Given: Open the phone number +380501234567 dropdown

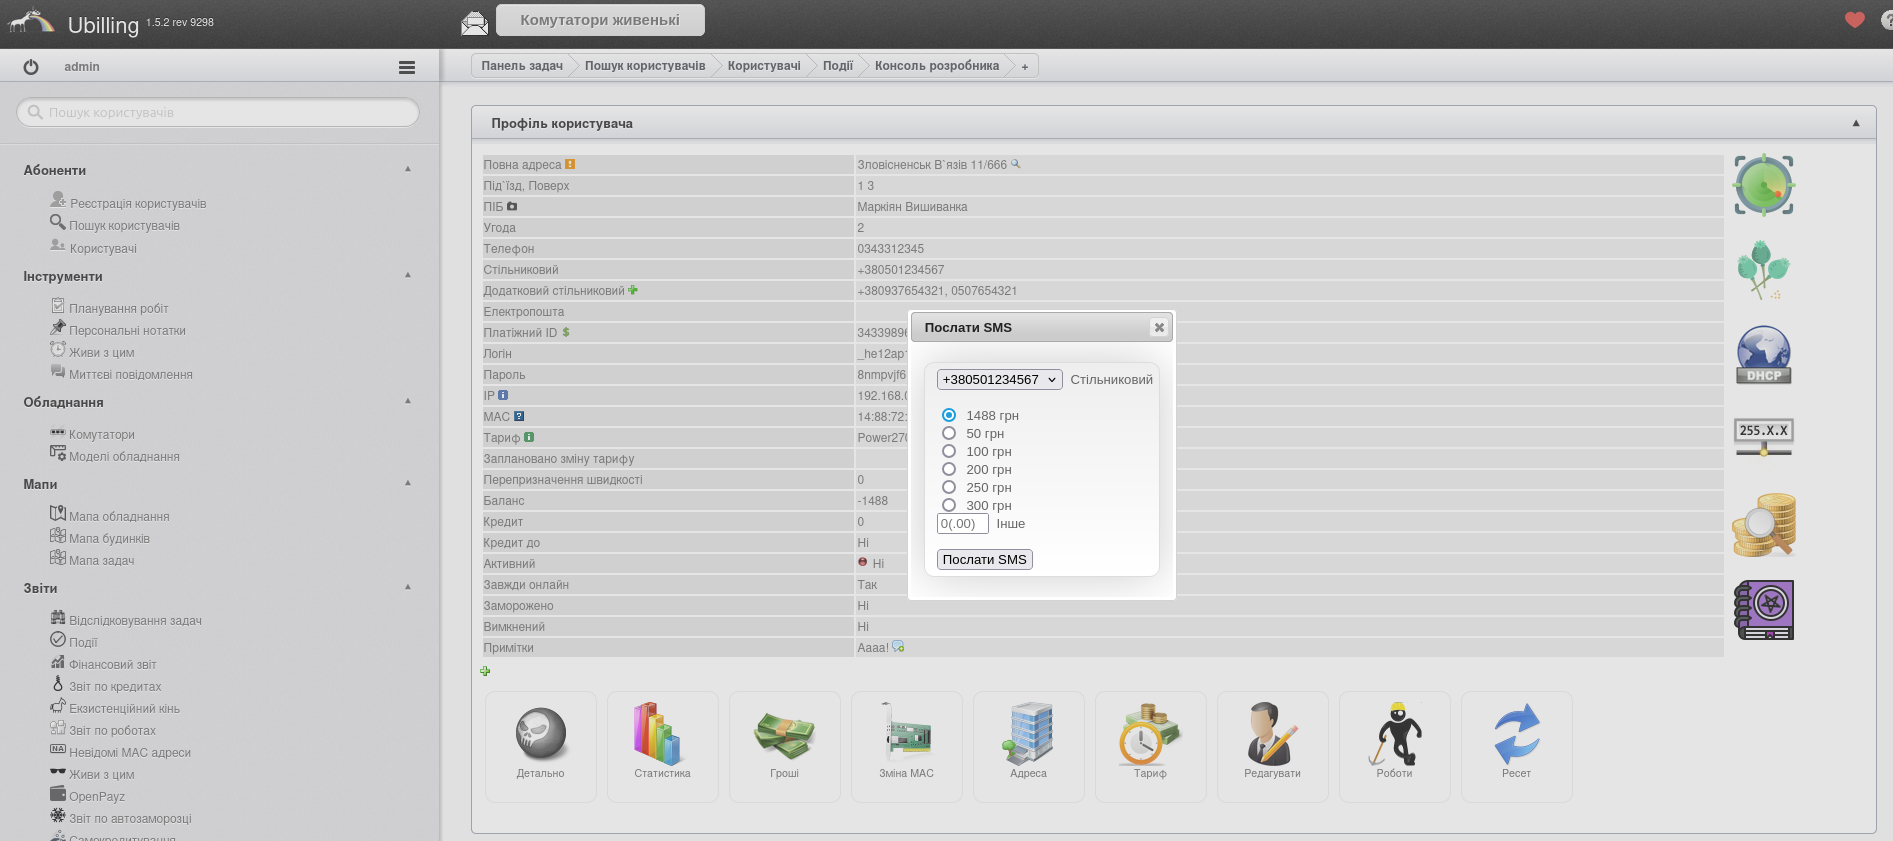Looking at the screenshot, I should tap(999, 380).
